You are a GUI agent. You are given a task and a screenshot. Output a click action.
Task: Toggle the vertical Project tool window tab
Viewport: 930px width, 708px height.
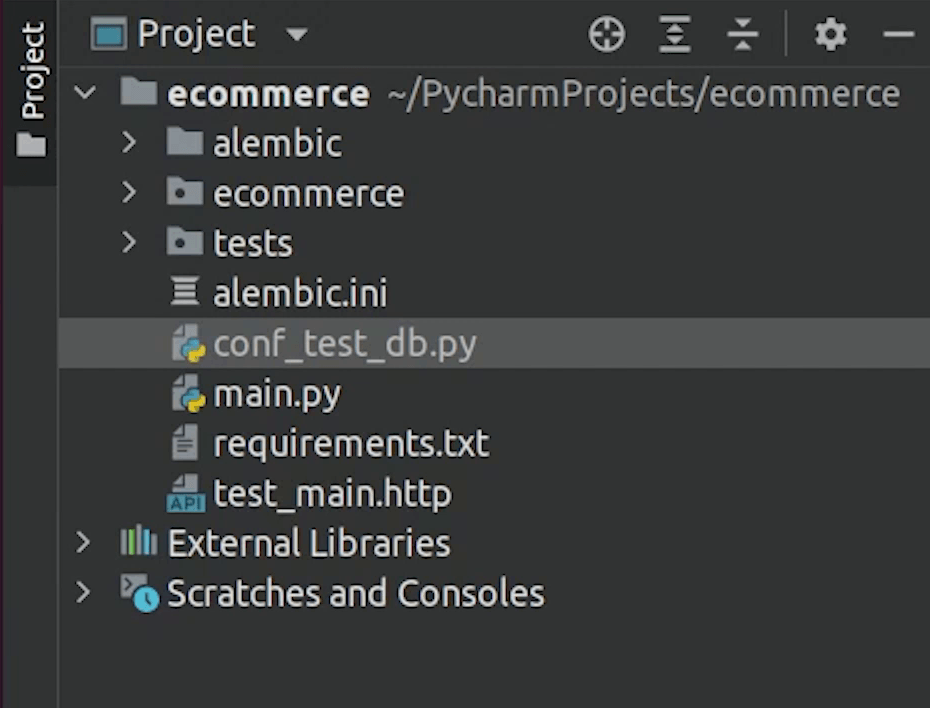pos(31,90)
